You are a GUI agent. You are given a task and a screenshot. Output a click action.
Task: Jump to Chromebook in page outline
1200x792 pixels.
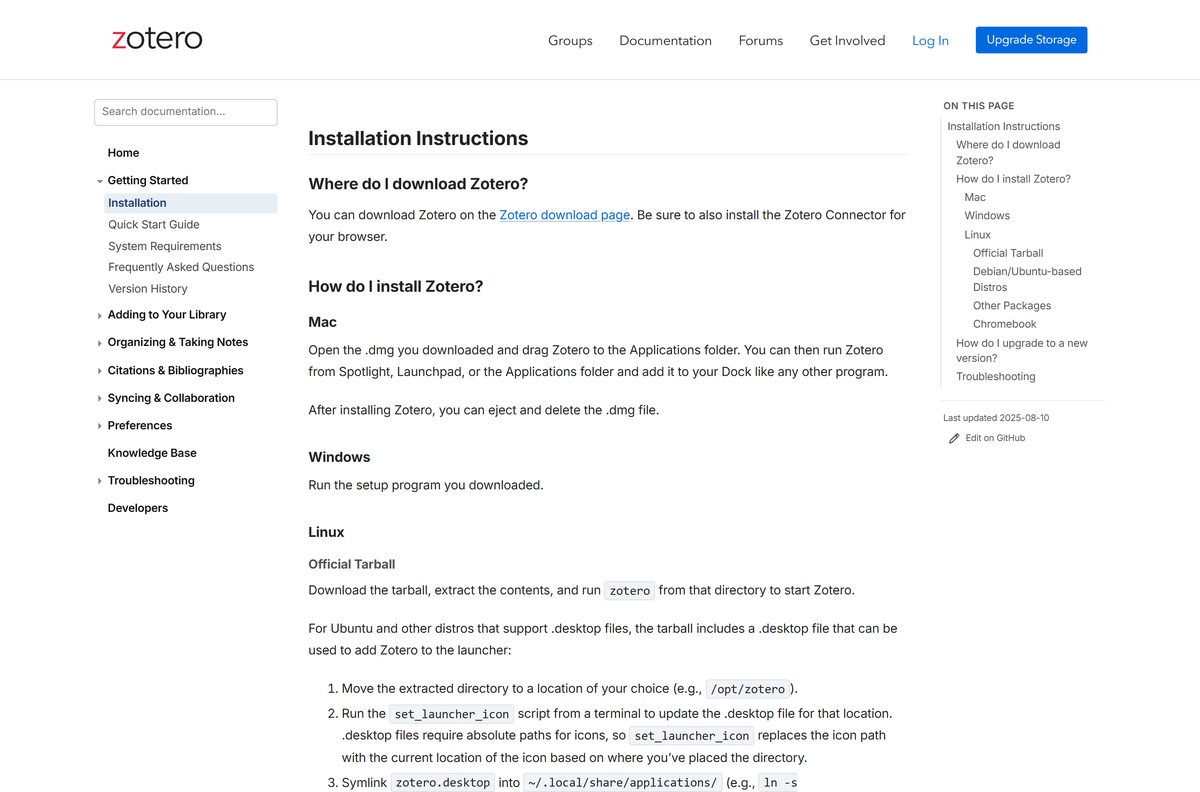click(1005, 324)
